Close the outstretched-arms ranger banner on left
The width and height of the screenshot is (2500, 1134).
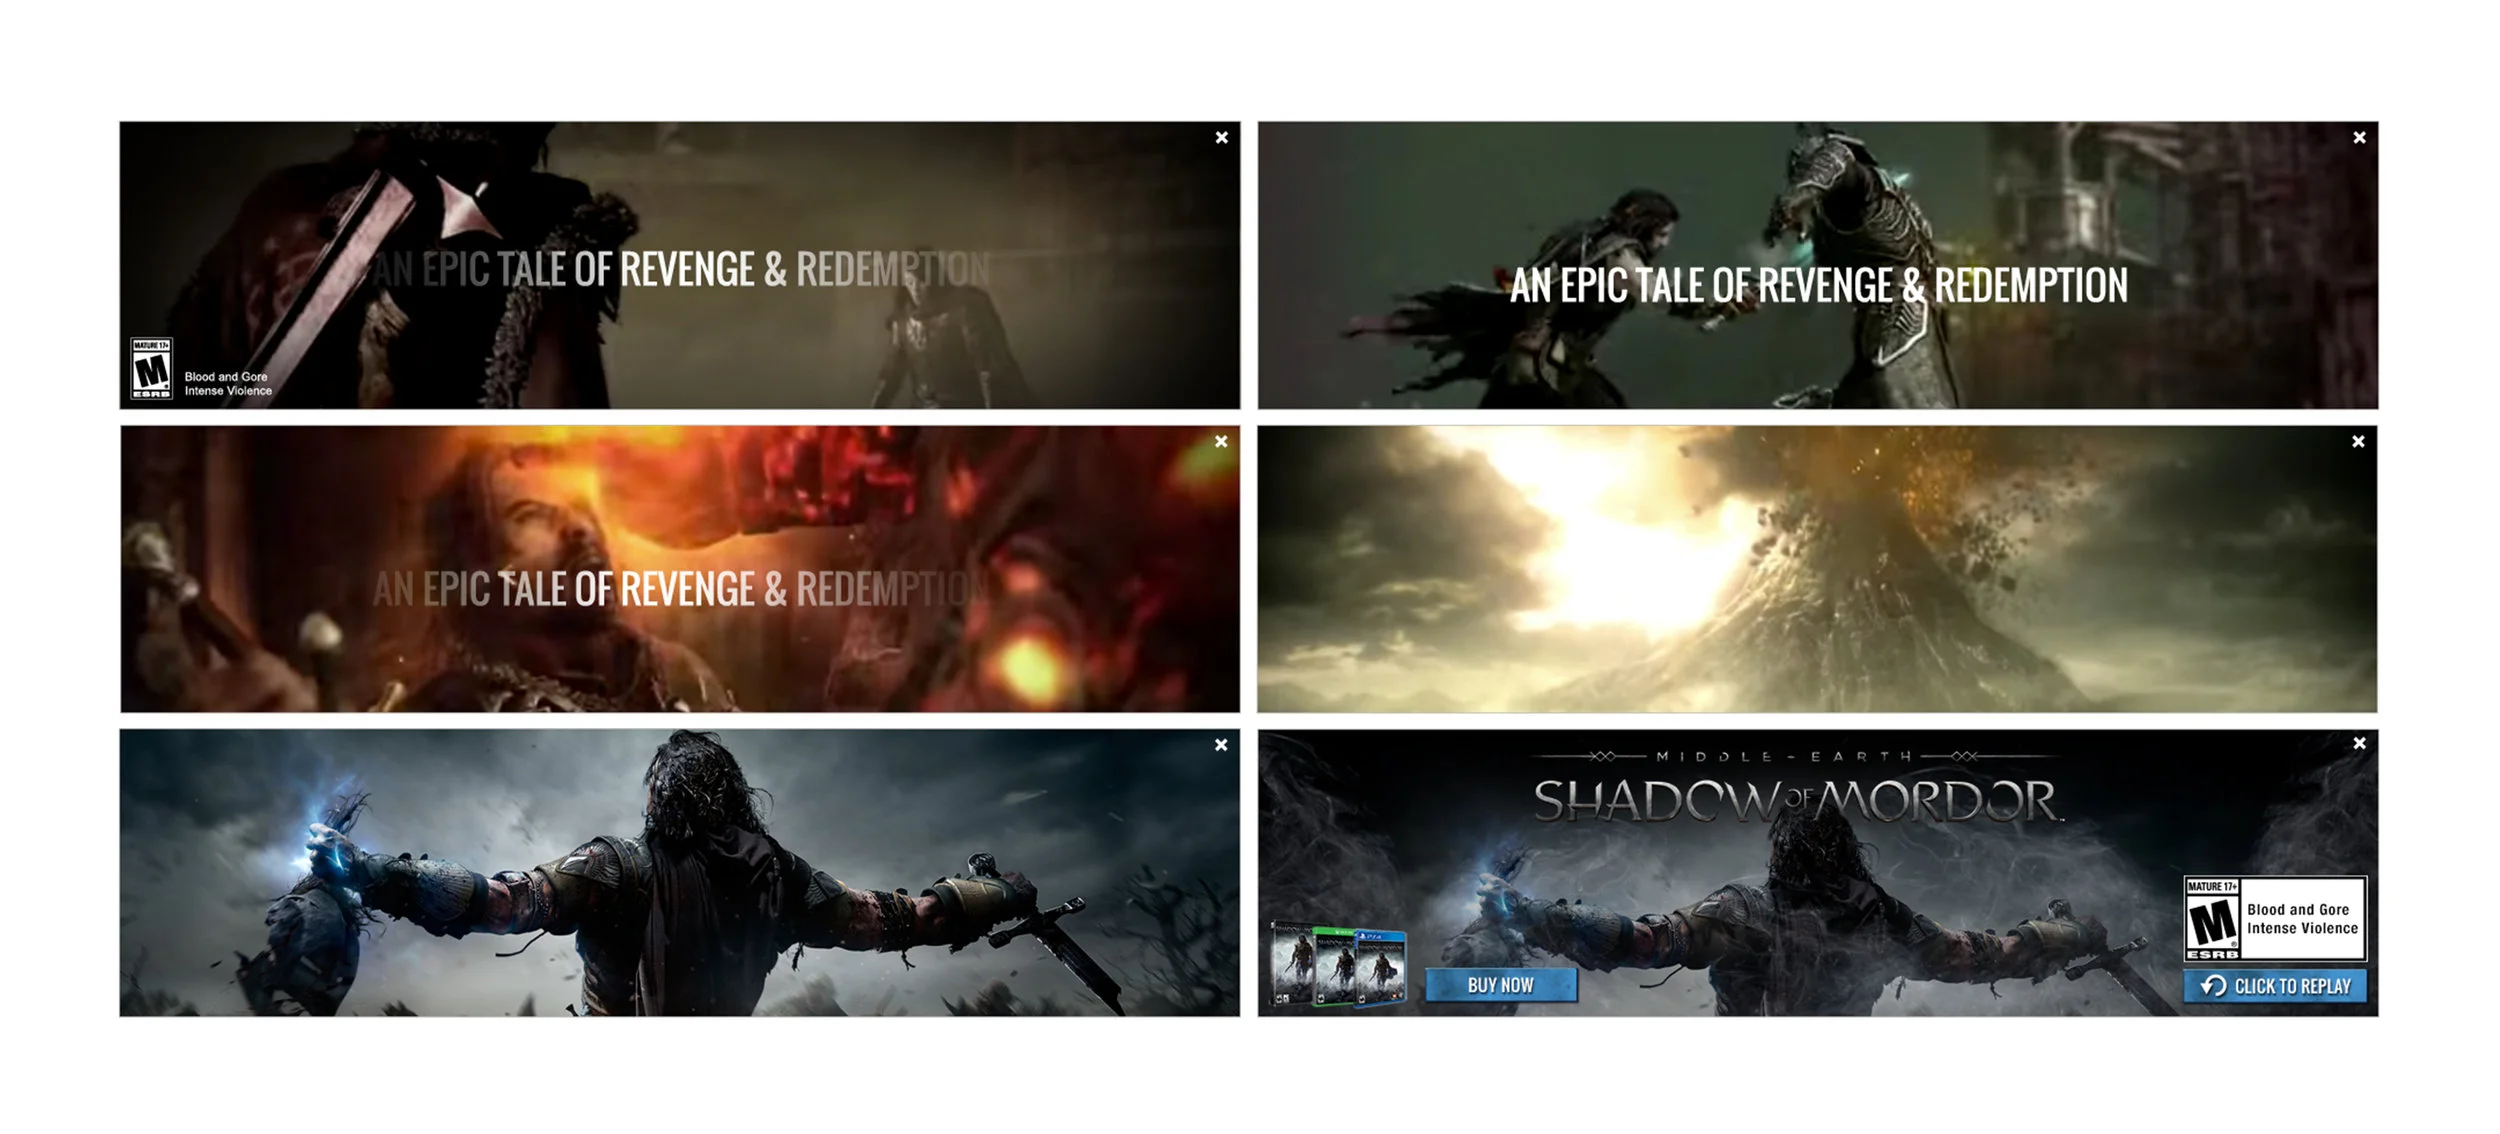1221,745
